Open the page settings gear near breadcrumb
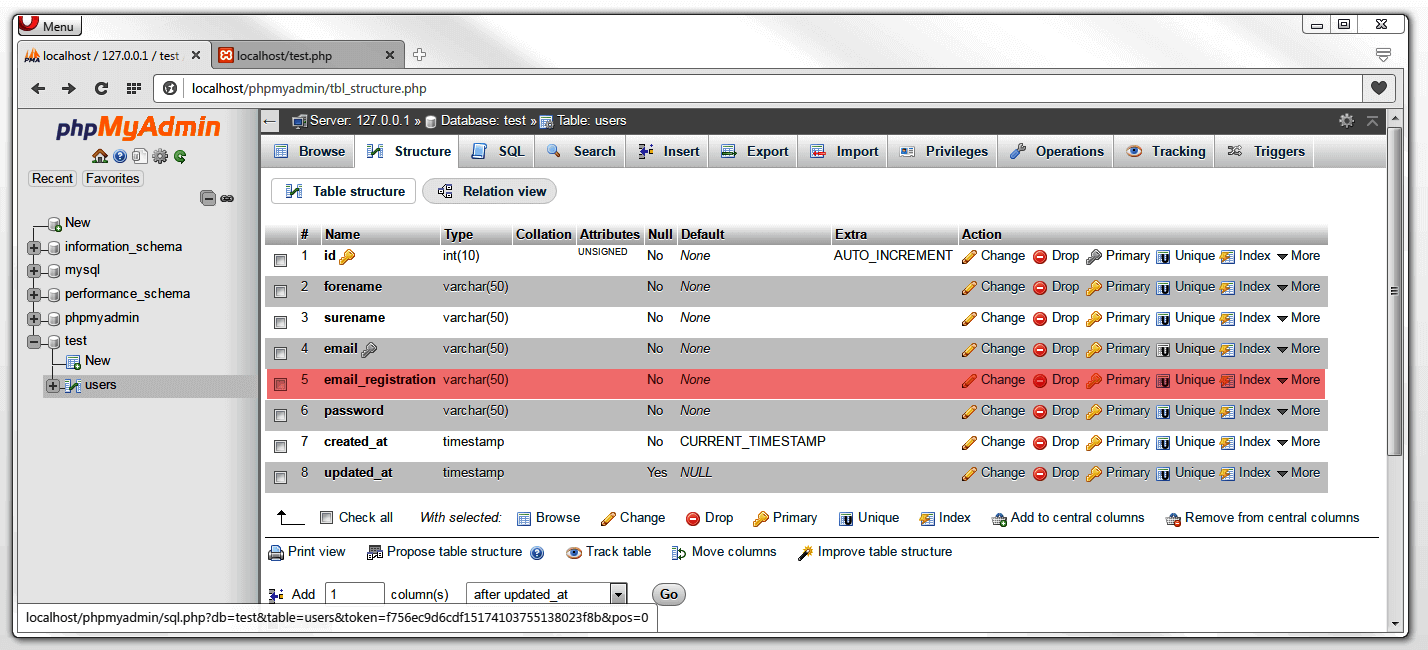 [1346, 119]
